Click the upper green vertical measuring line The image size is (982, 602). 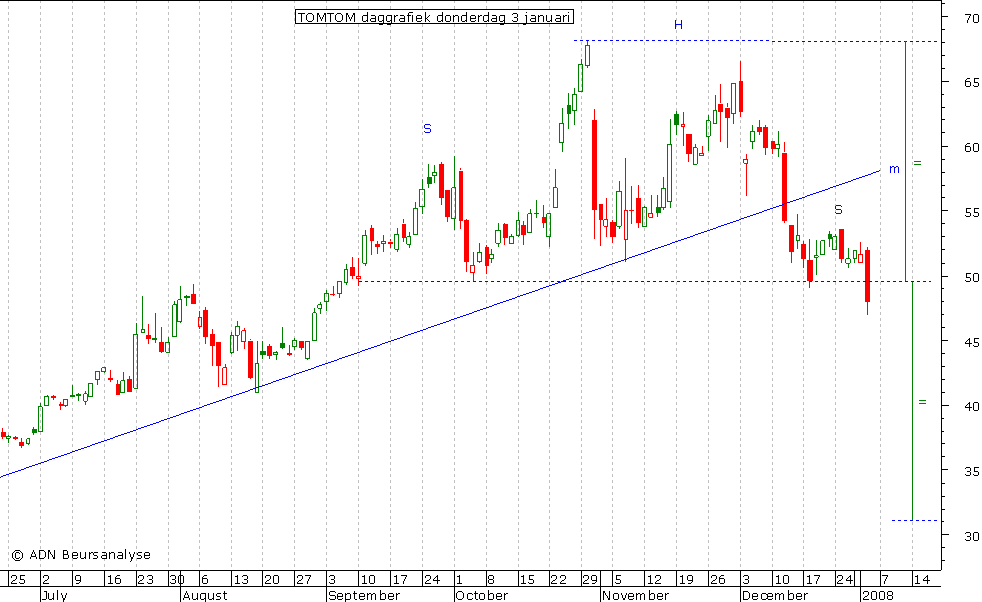point(905,161)
